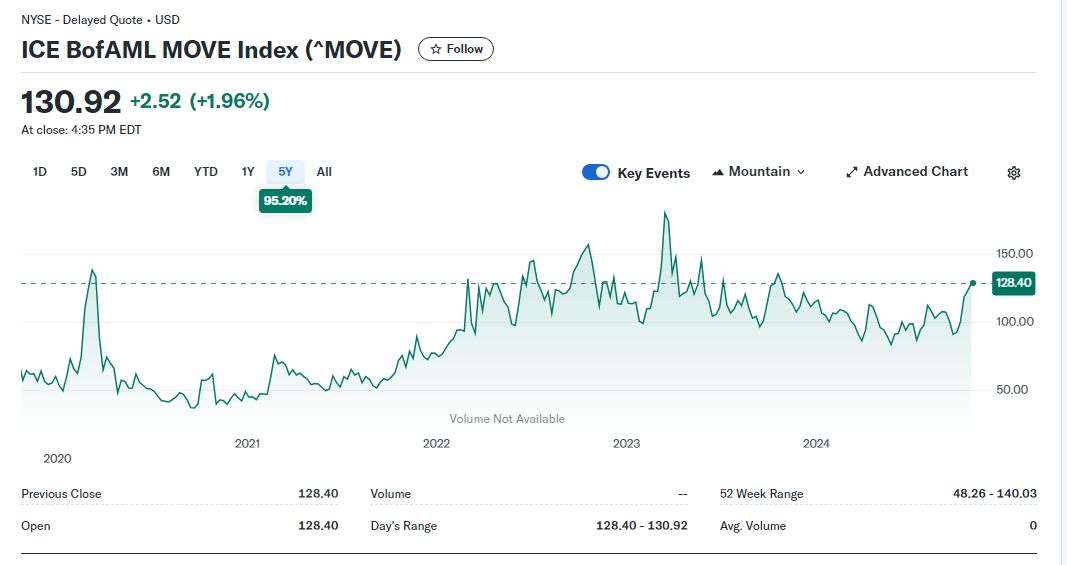1067x565 pixels.
Task: Click the 2023 spike peak on chart
Action: coord(665,213)
